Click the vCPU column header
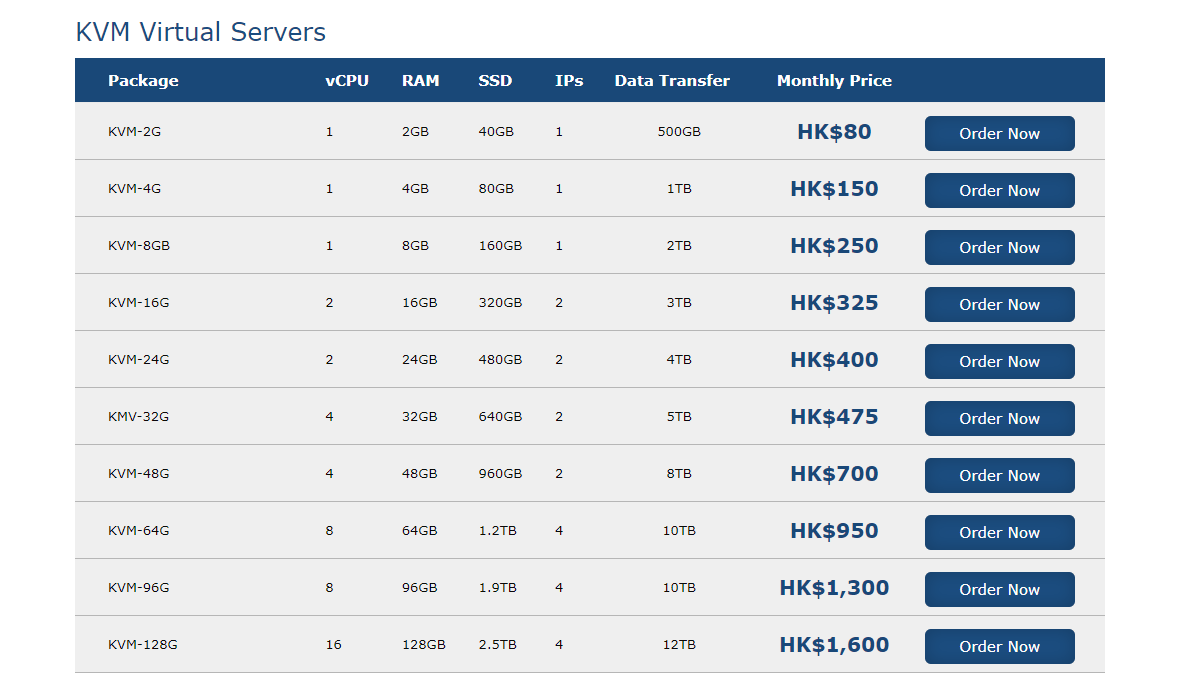This screenshot has height=690, width=1180. click(x=347, y=81)
